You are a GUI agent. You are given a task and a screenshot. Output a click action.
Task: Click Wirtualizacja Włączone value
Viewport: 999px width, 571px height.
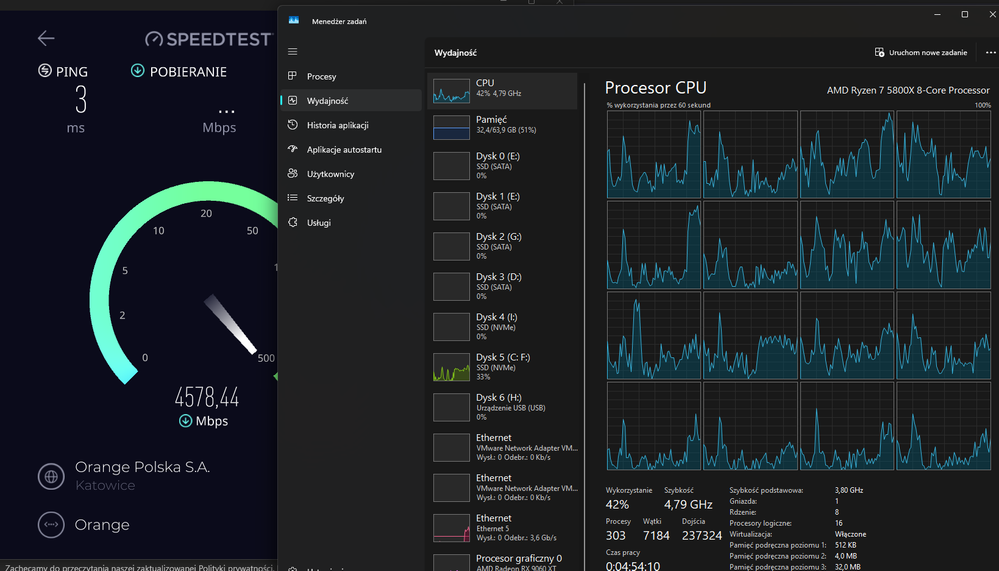pyautogui.click(x=850, y=534)
